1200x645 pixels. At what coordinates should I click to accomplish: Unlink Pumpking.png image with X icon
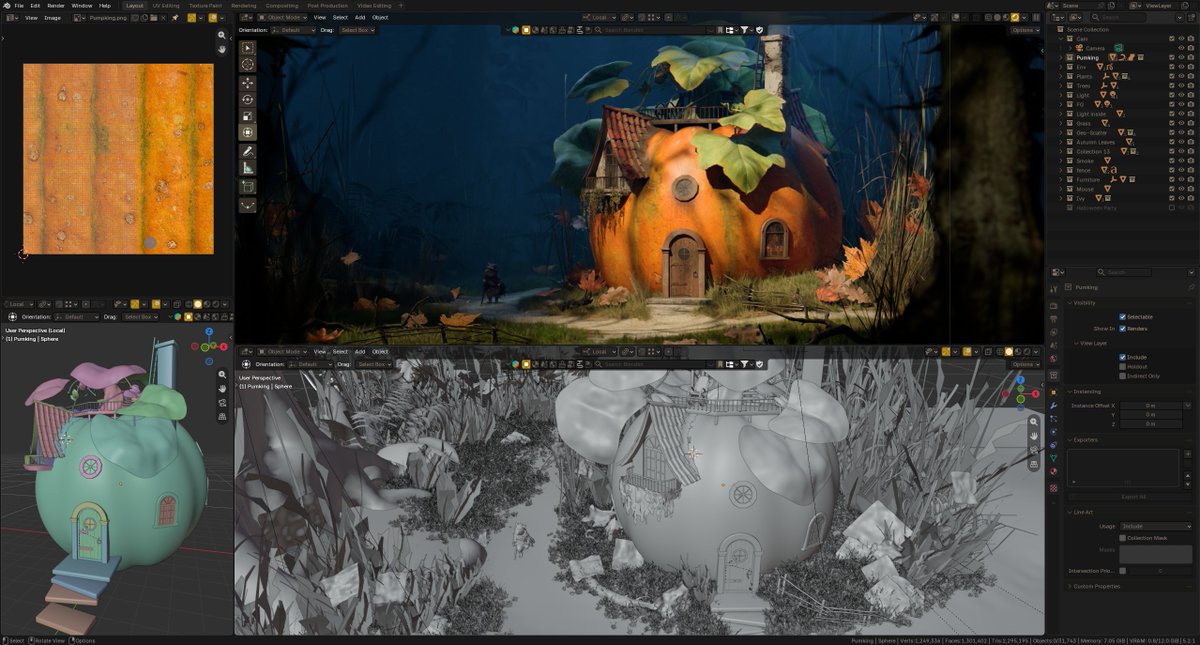164,17
